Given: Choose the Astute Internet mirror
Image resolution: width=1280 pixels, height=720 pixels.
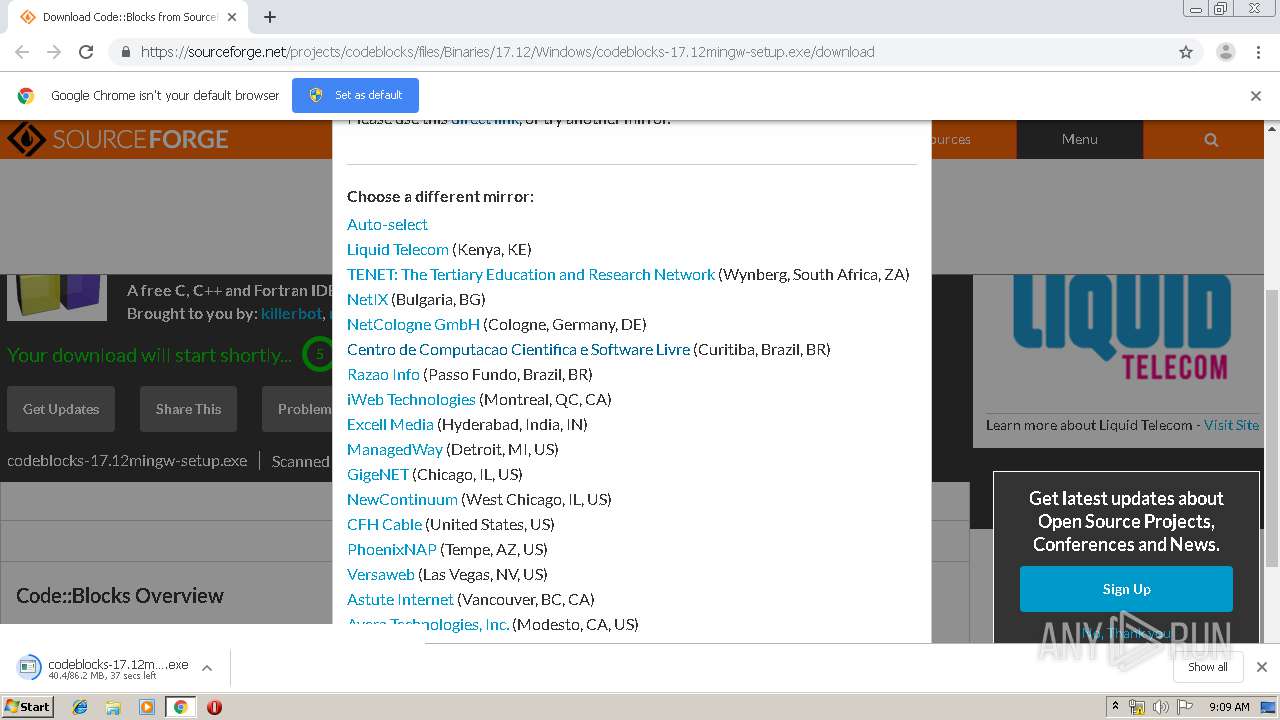Looking at the screenshot, I should coord(400,599).
